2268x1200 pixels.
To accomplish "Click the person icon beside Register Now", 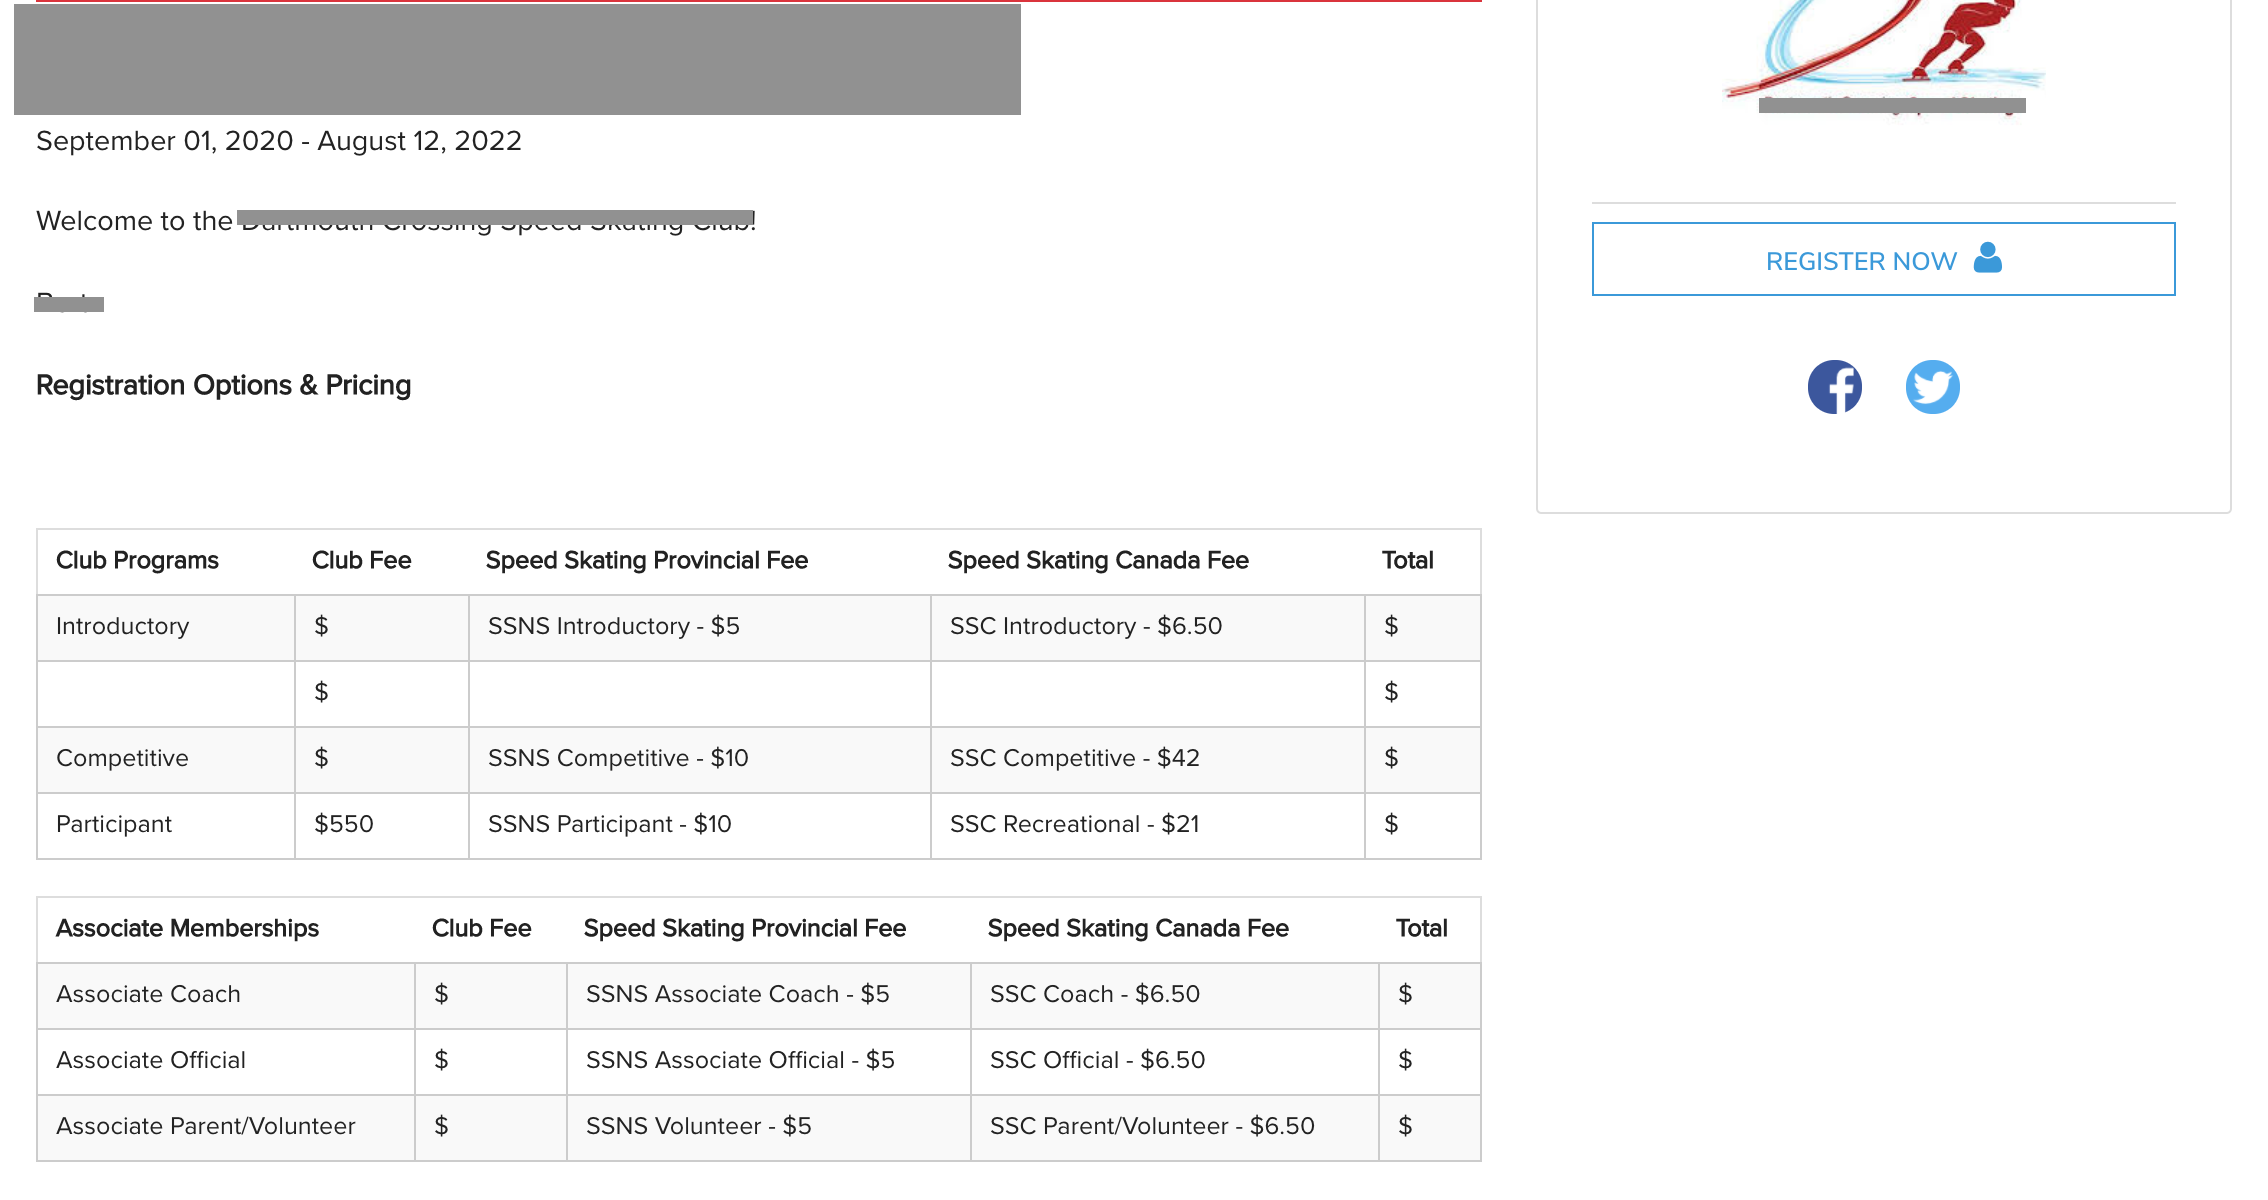I will point(1988,258).
